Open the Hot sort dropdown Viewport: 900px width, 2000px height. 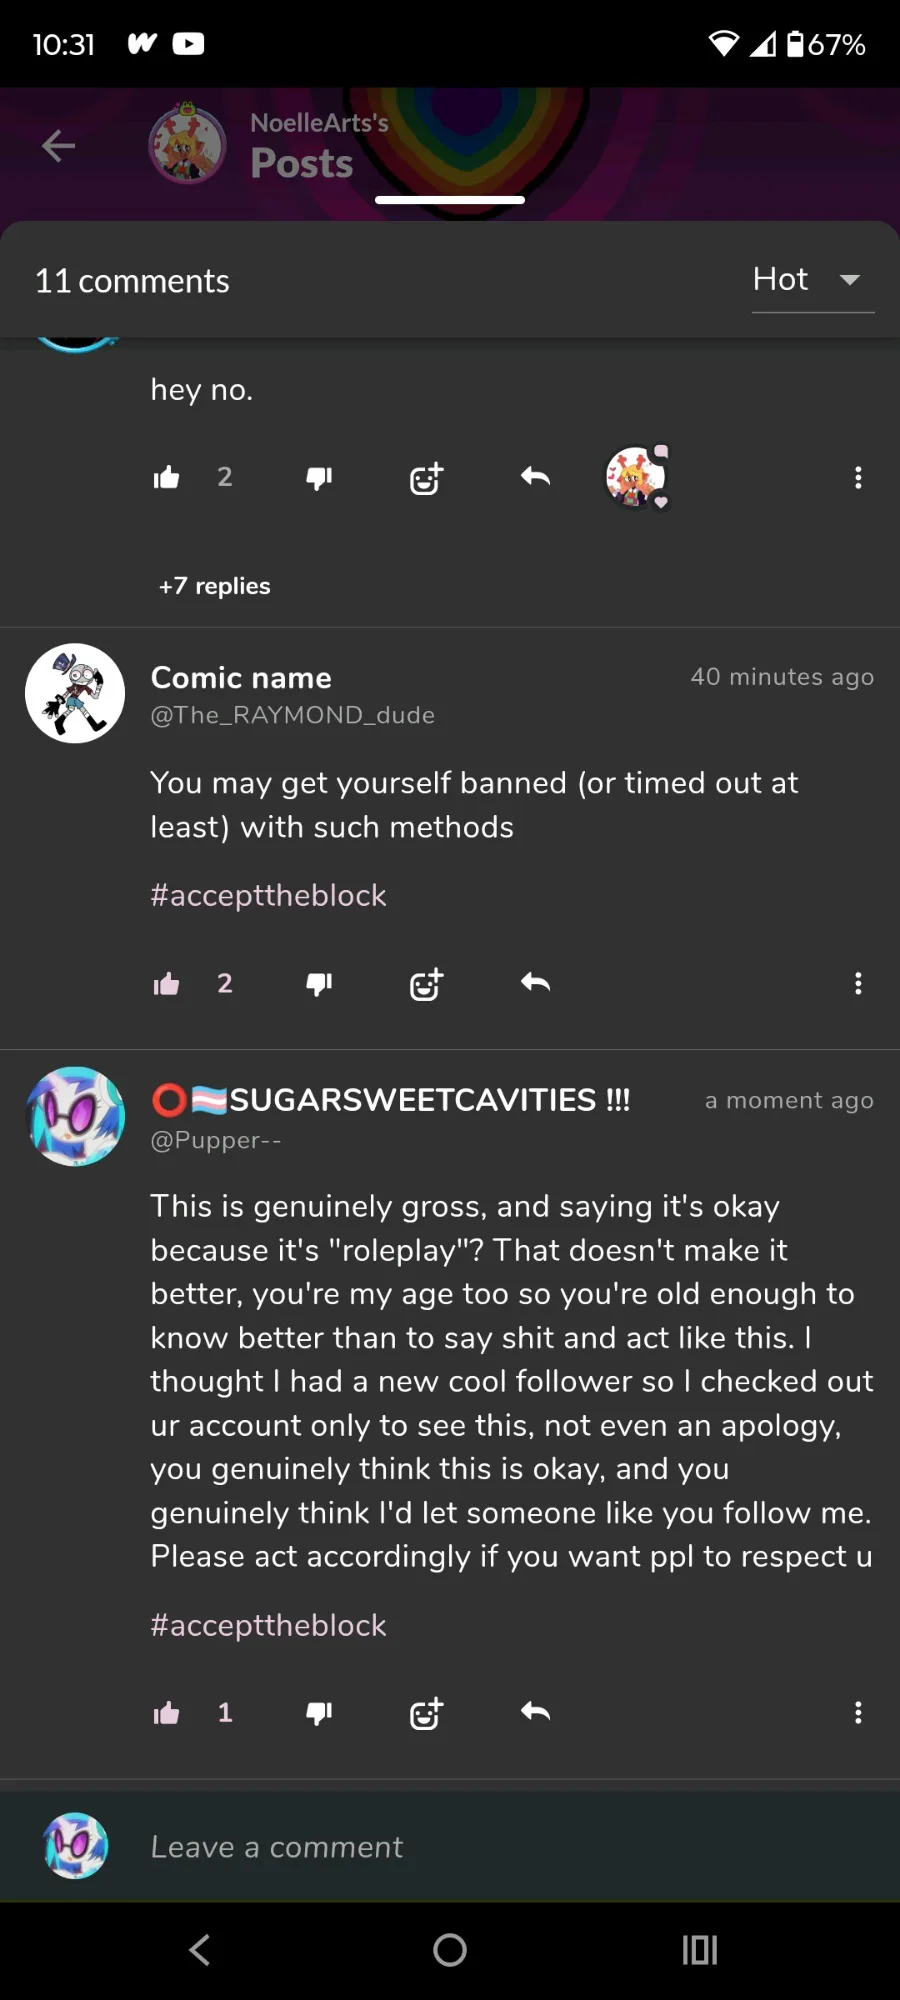(x=812, y=280)
